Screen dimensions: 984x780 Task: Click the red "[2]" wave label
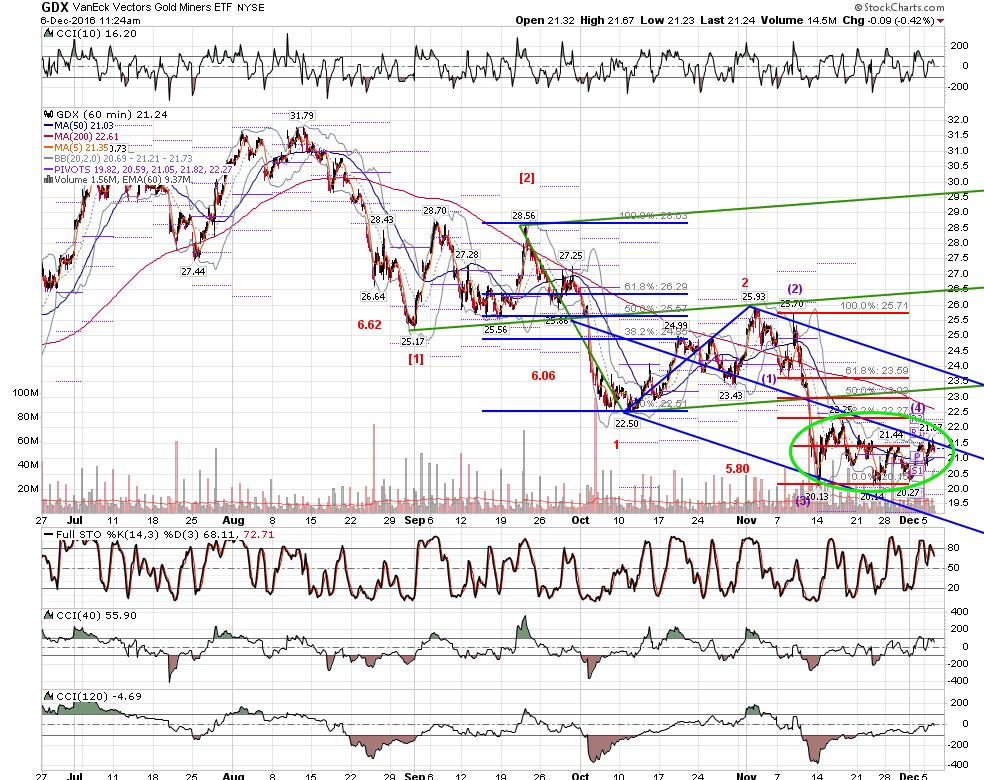click(x=527, y=178)
